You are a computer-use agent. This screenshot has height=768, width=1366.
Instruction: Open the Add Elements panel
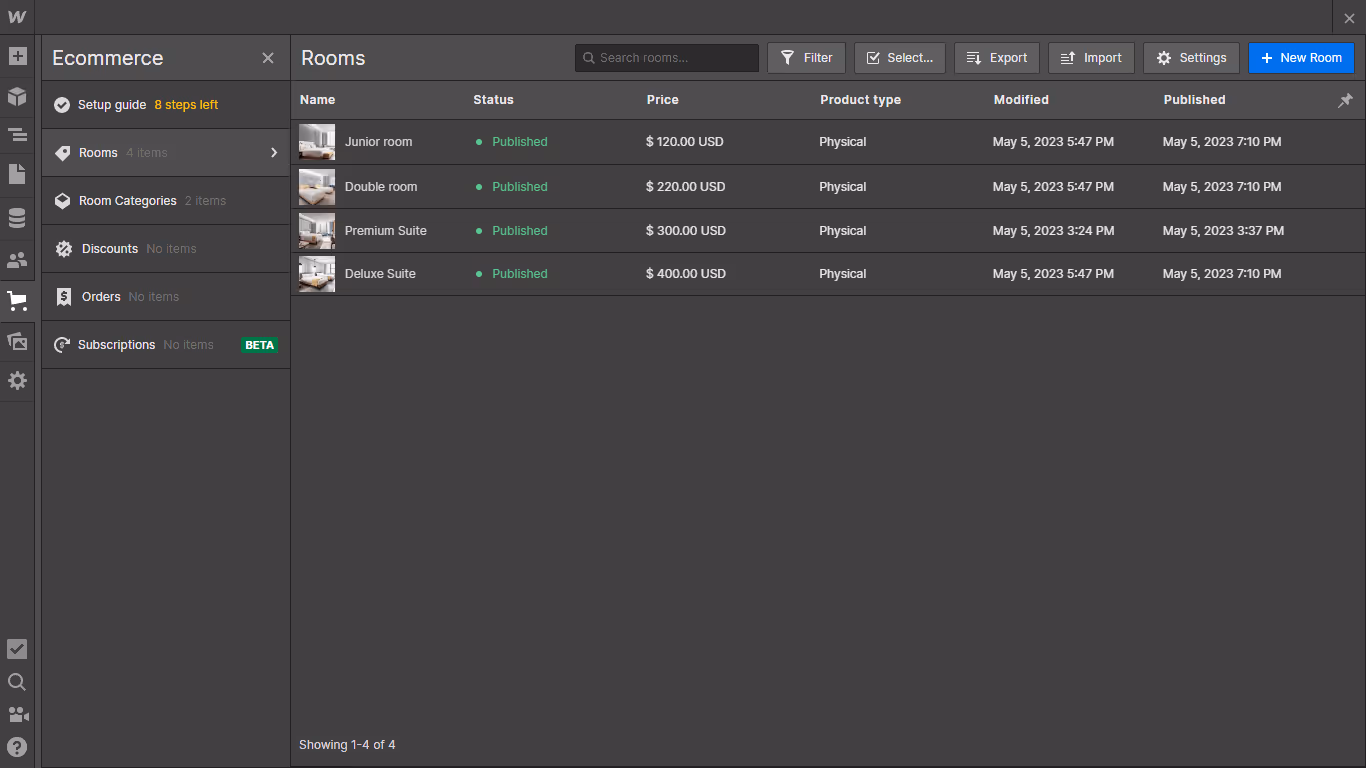[x=17, y=56]
